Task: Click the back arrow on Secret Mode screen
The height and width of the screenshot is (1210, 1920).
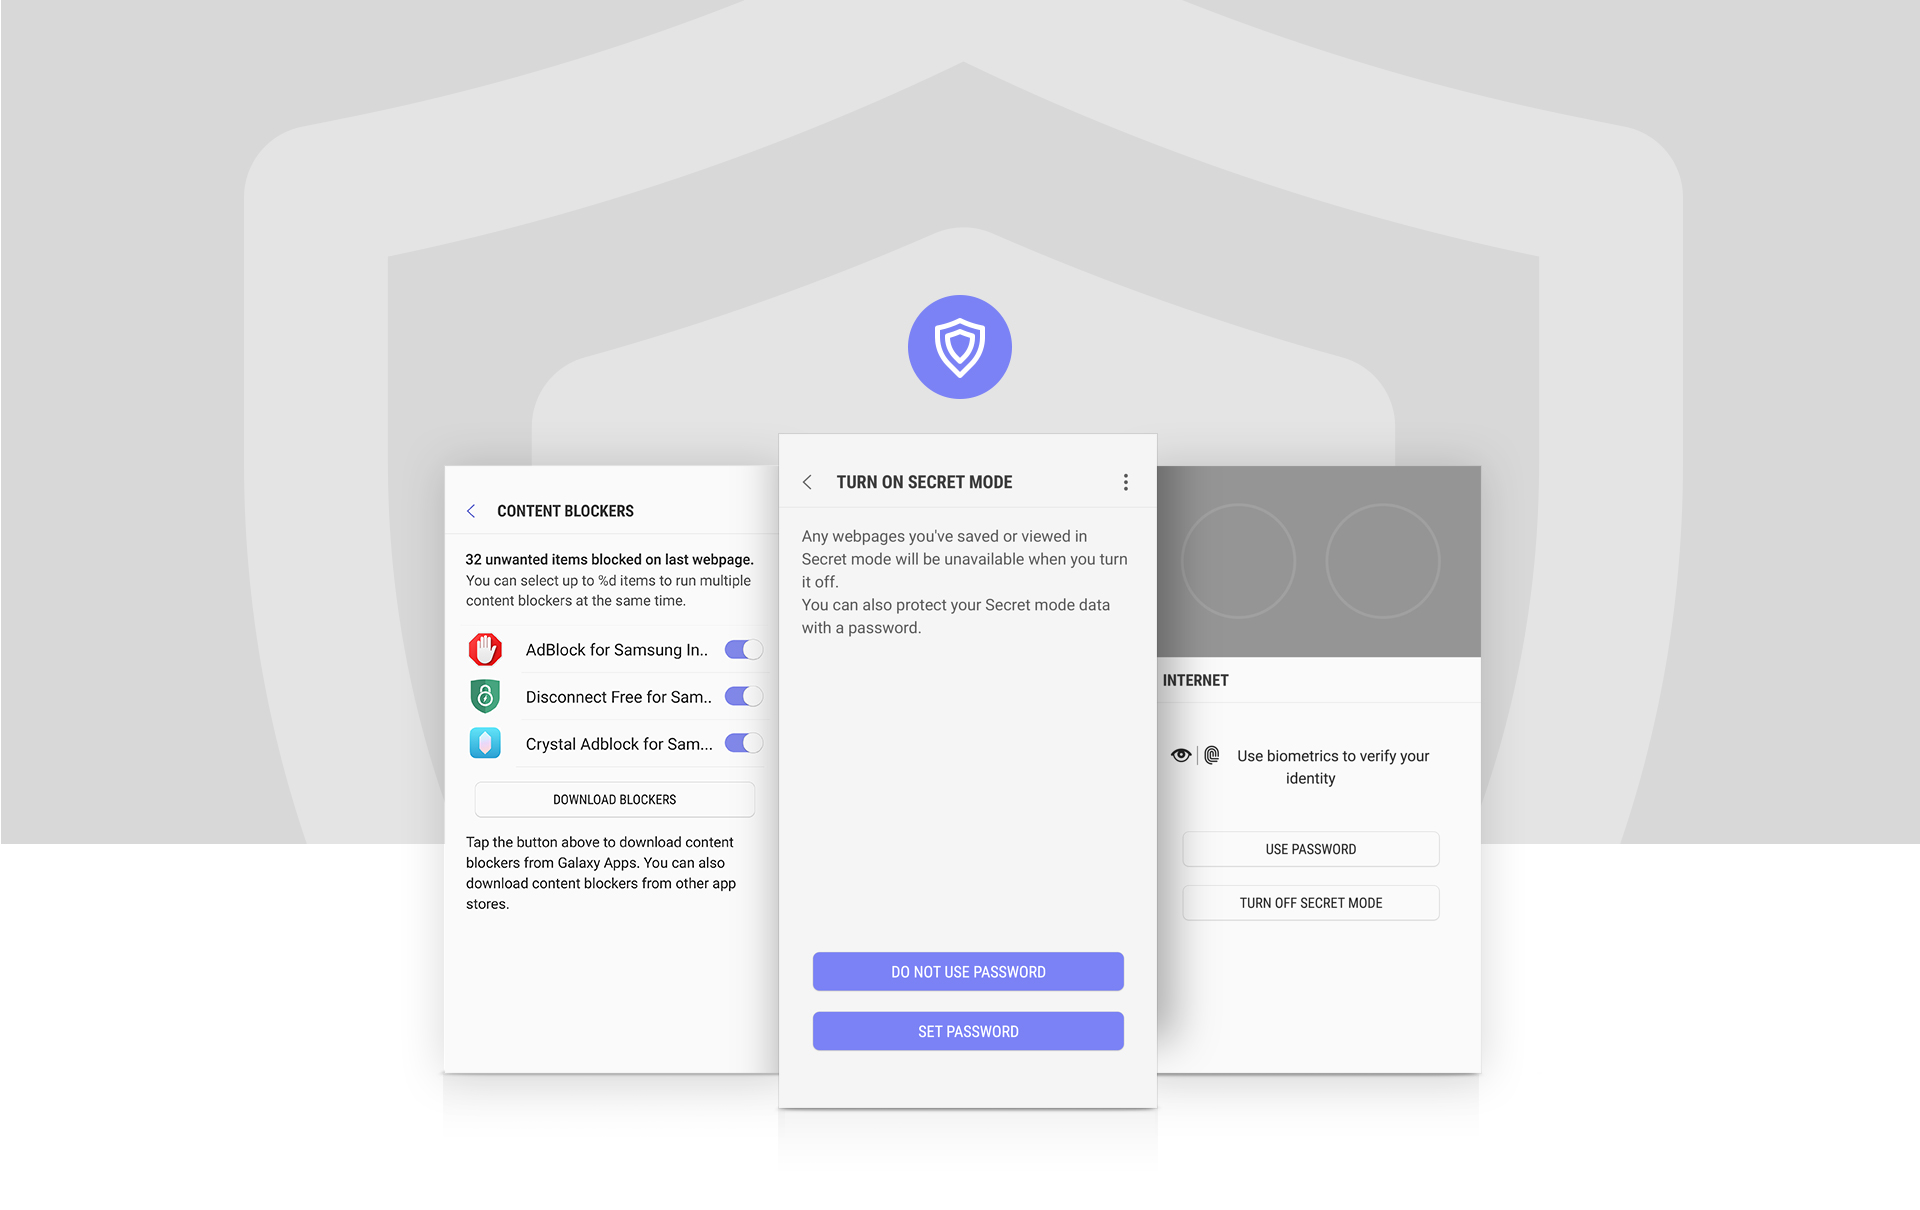Action: pyautogui.click(x=810, y=481)
